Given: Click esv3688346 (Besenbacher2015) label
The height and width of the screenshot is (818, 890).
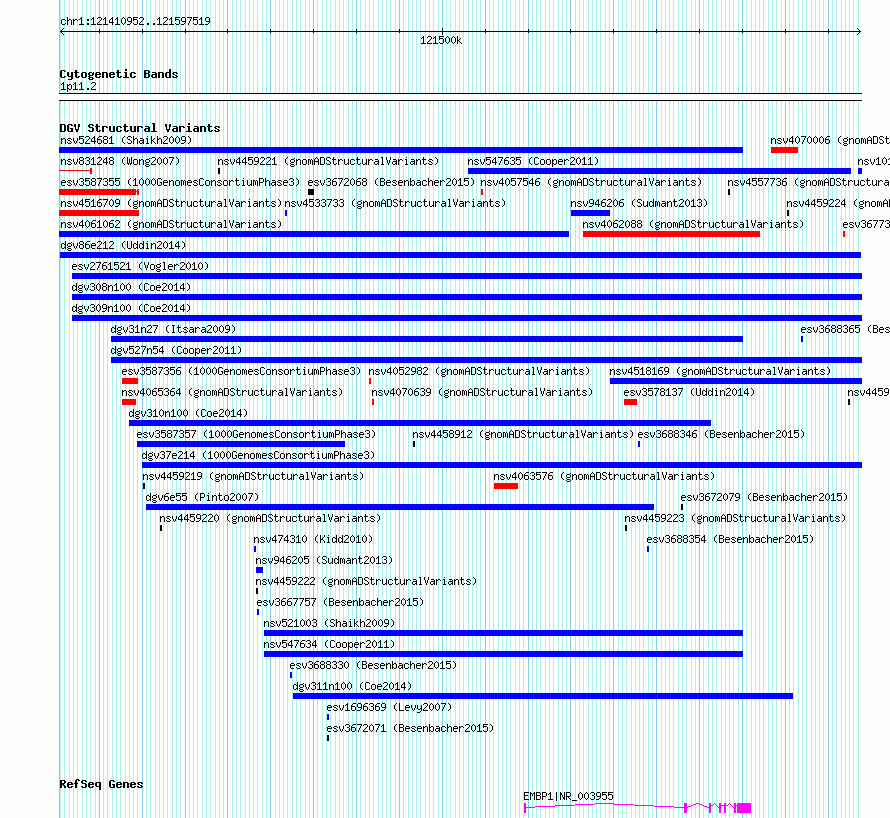Looking at the screenshot, I should (721, 434).
